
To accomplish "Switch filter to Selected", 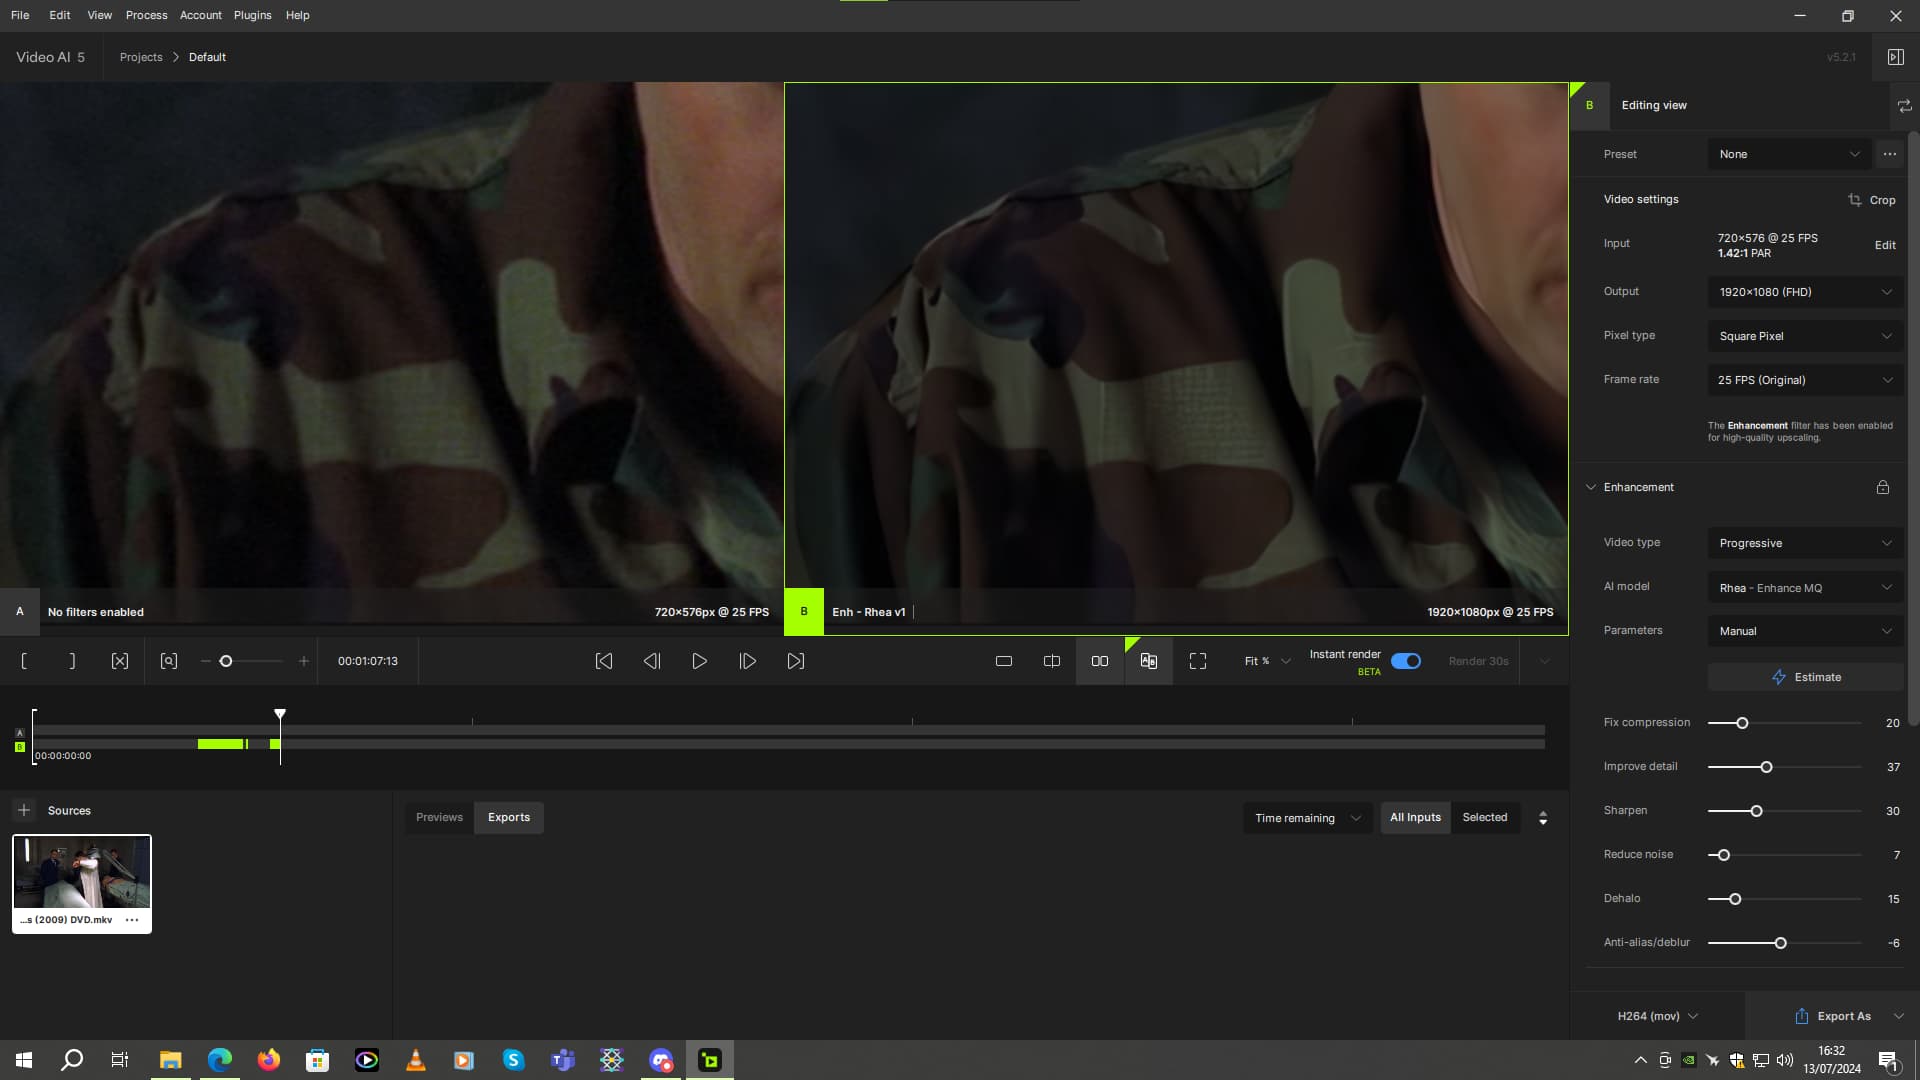I will (x=1484, y=817).
